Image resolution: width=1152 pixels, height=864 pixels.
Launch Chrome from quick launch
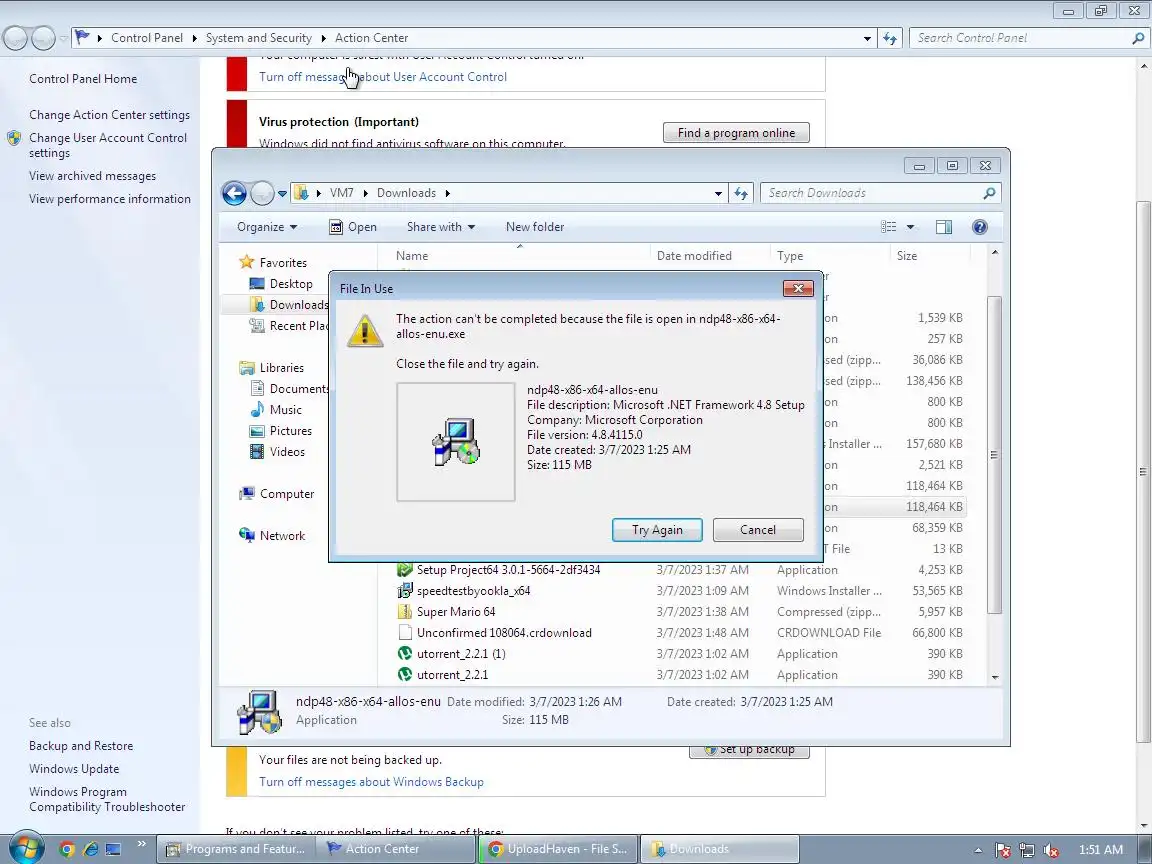[67, 849]
